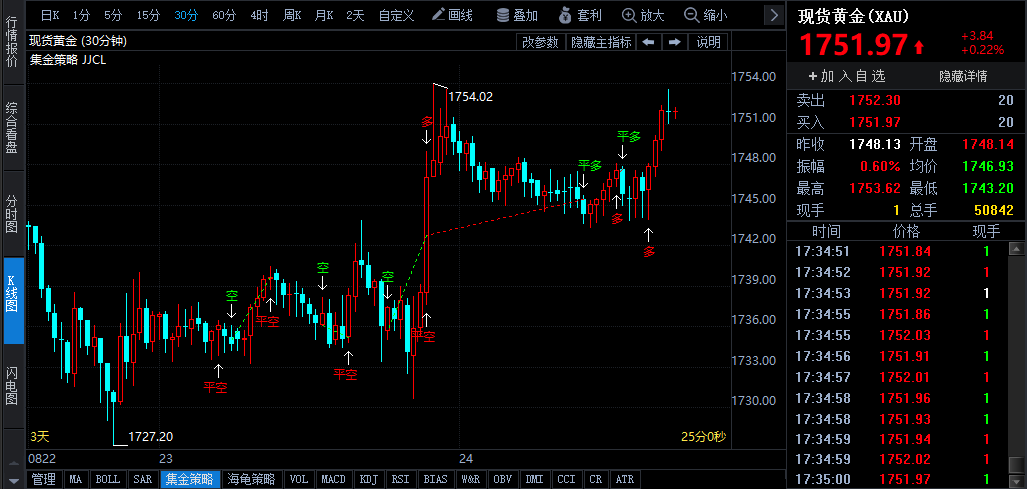Click the left arrow indicator button
The image size is (1027, 489).
(648, 42)
